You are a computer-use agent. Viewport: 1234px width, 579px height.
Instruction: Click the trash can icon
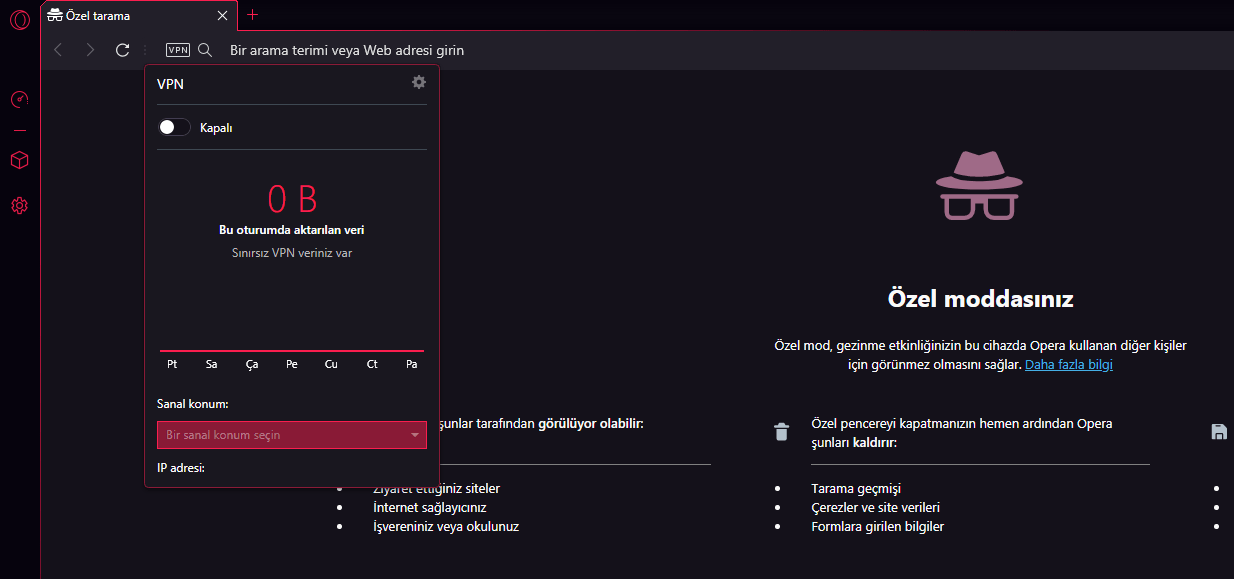[781, 432]
